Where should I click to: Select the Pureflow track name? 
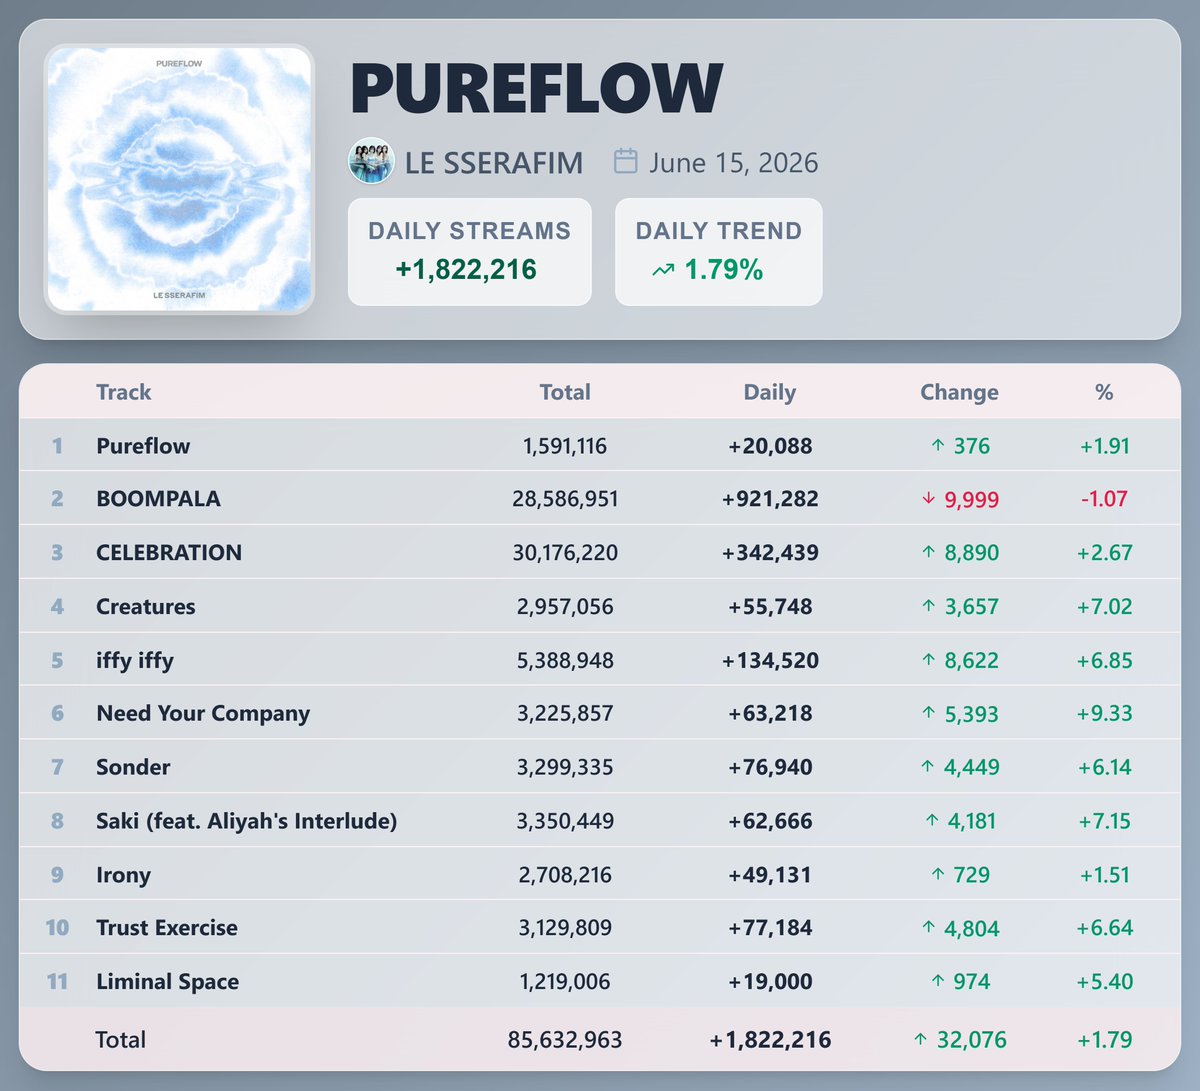pos(143,446)
